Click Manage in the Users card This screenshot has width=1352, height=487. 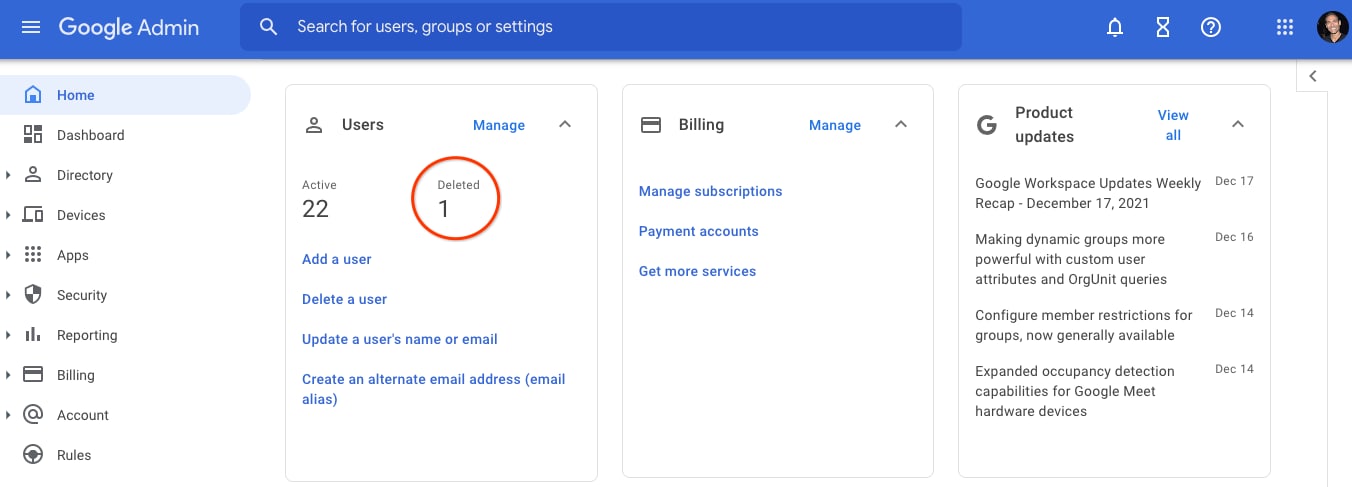[499, 125]
